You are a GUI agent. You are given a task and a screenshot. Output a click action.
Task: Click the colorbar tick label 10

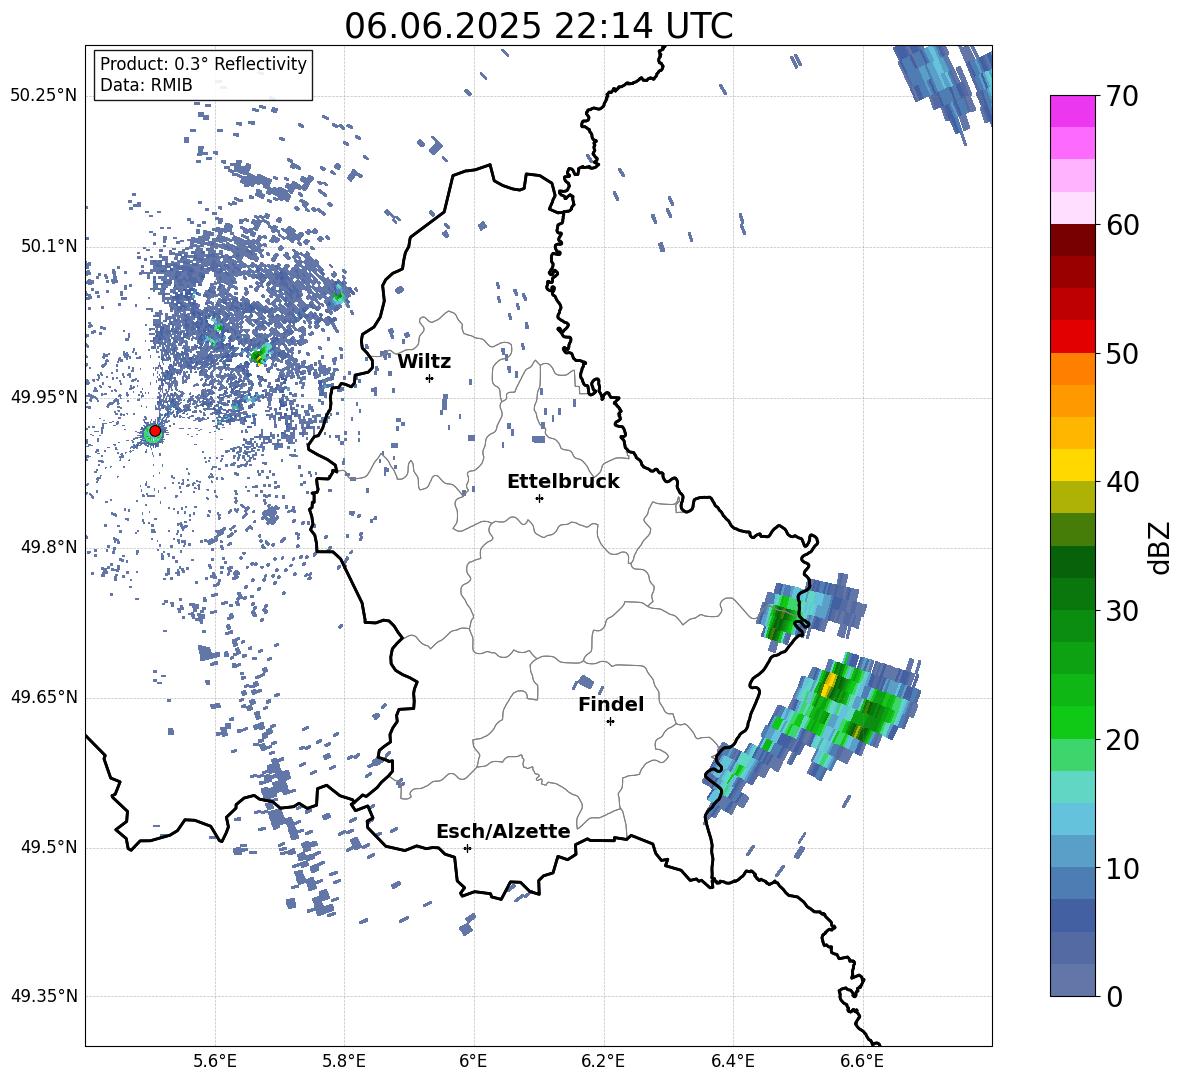pyautogui.click(x=1123, y=868)
